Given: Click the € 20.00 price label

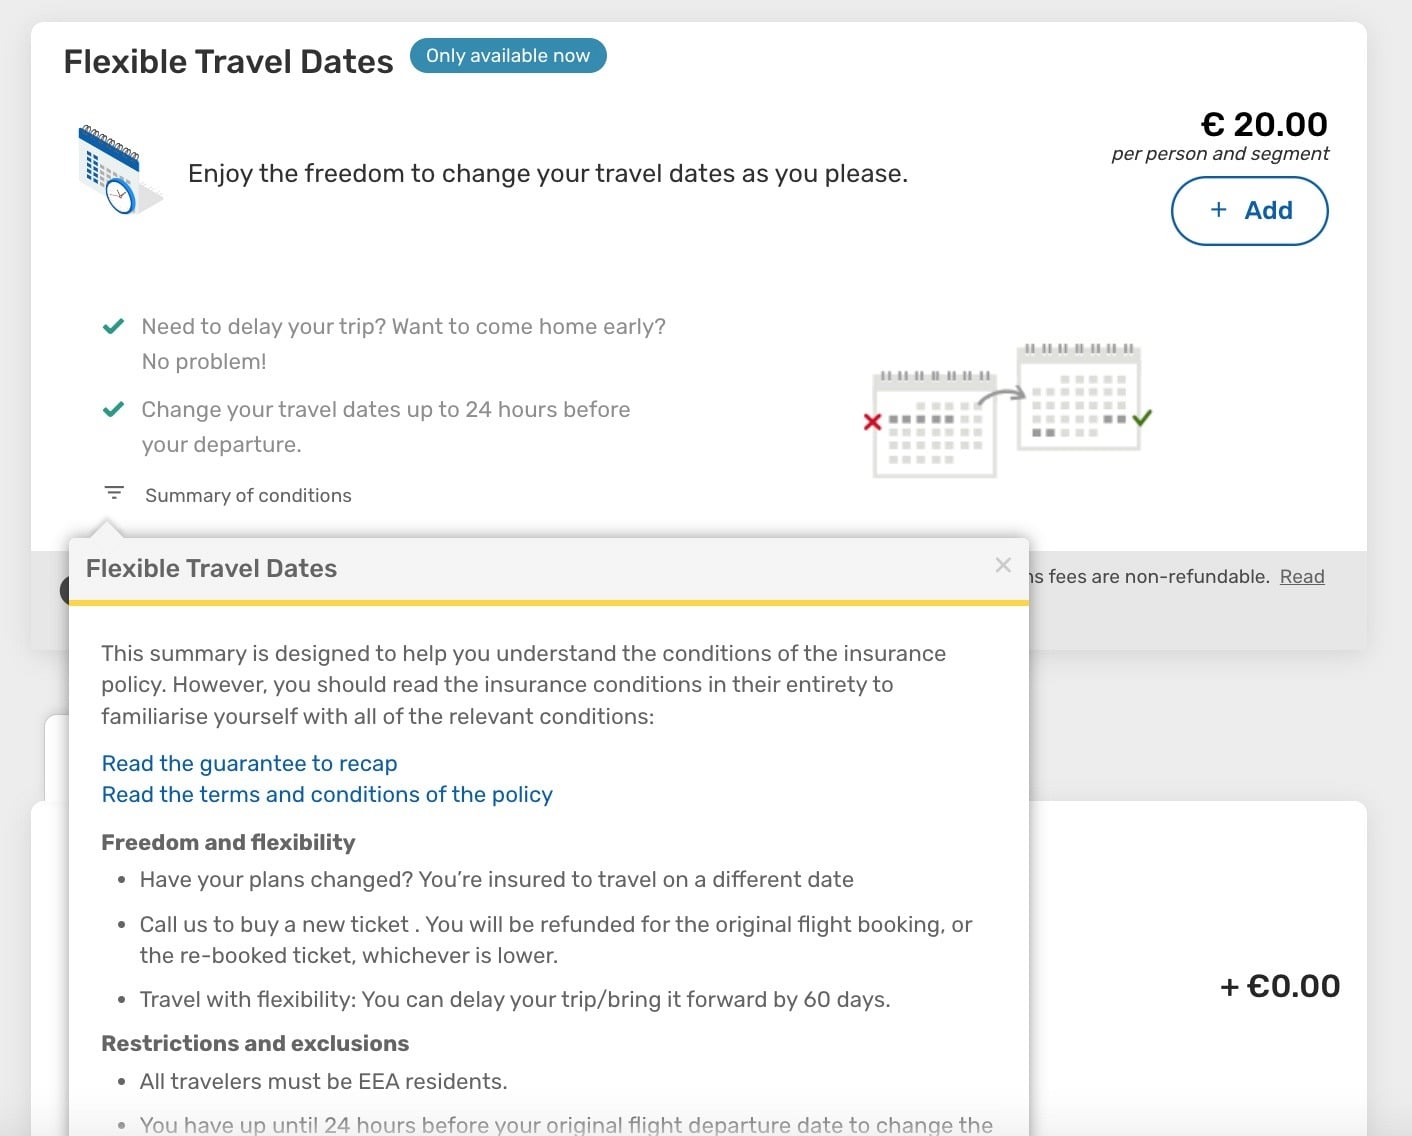Looking at the screenshot, I should click(x=1264, y=124).
